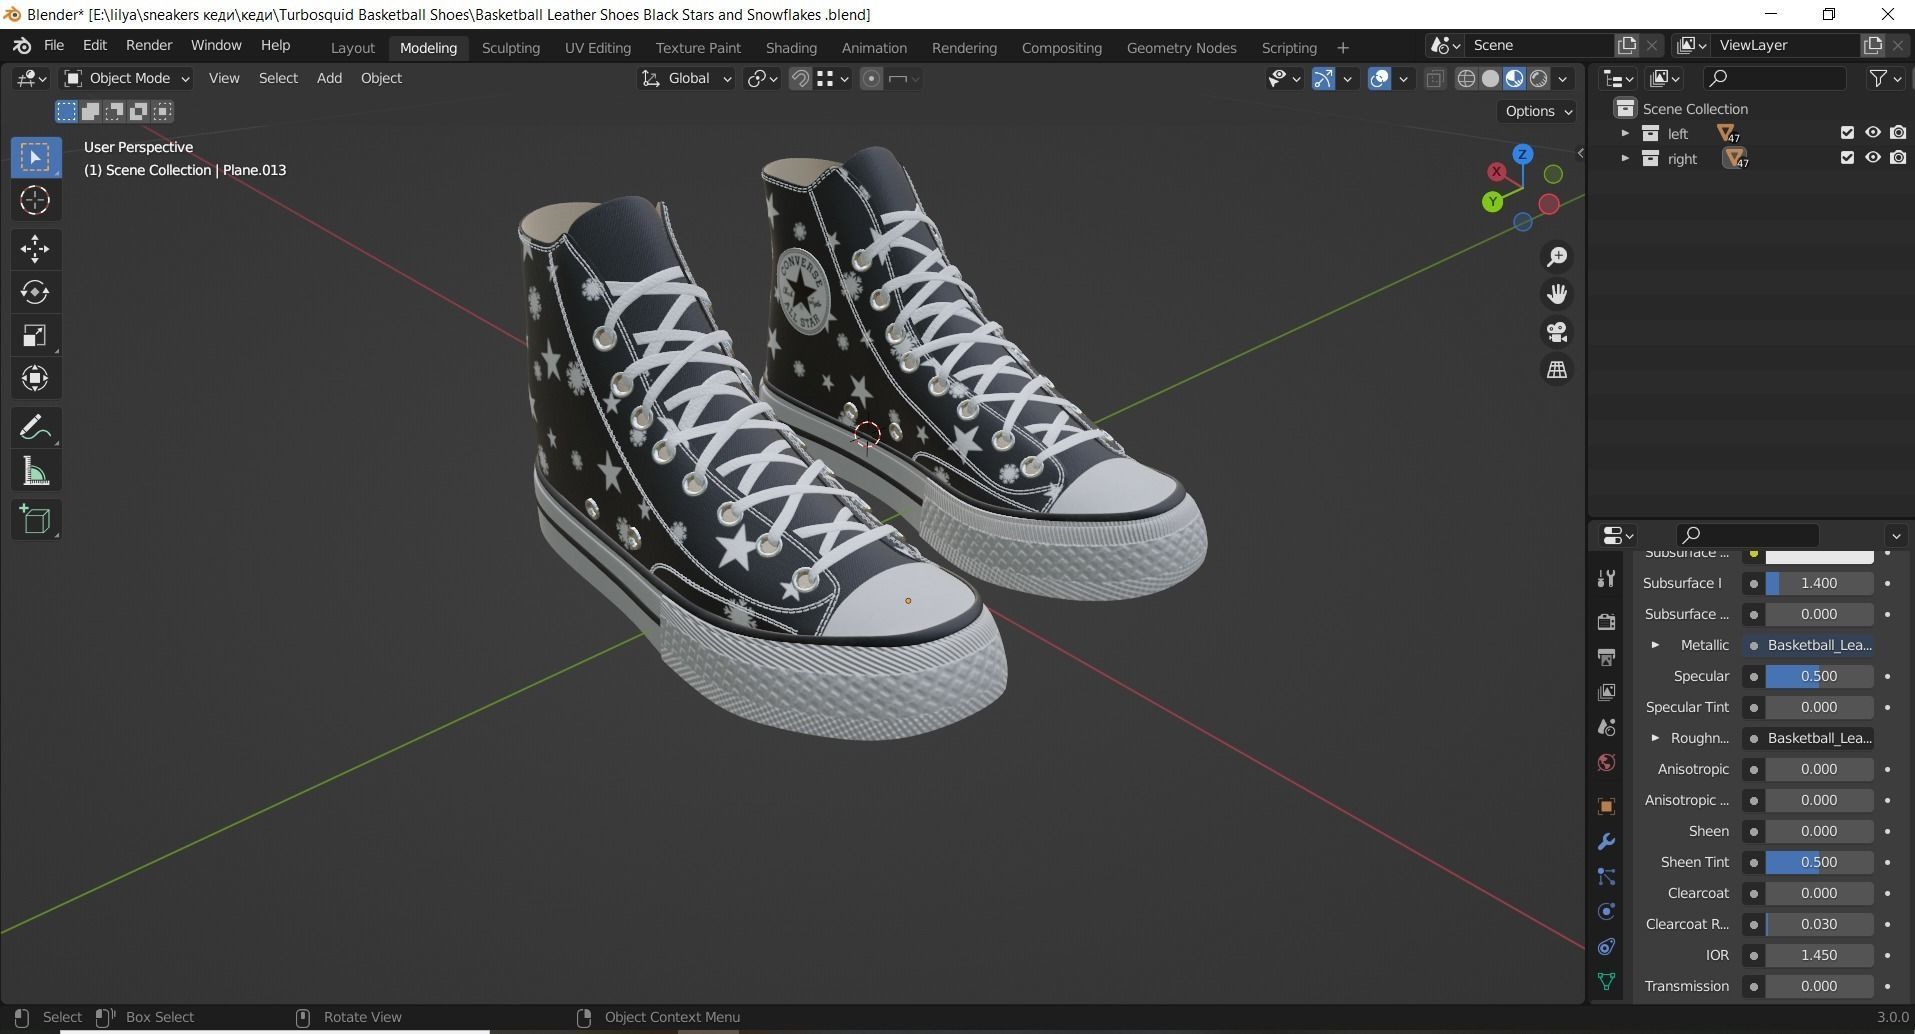Open the Object properties tab
This screenshot has height=1034, width=1915.
pos(1606,806)
